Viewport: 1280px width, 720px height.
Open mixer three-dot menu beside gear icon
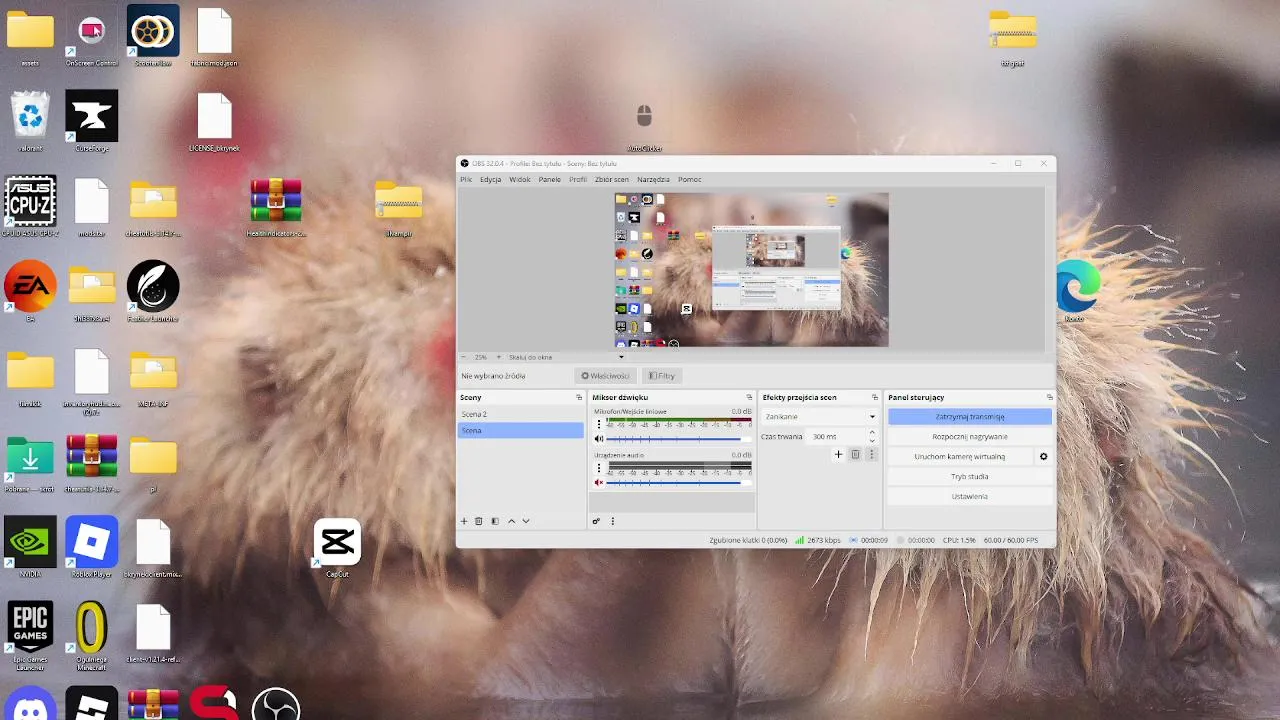[x=613, y=521]
